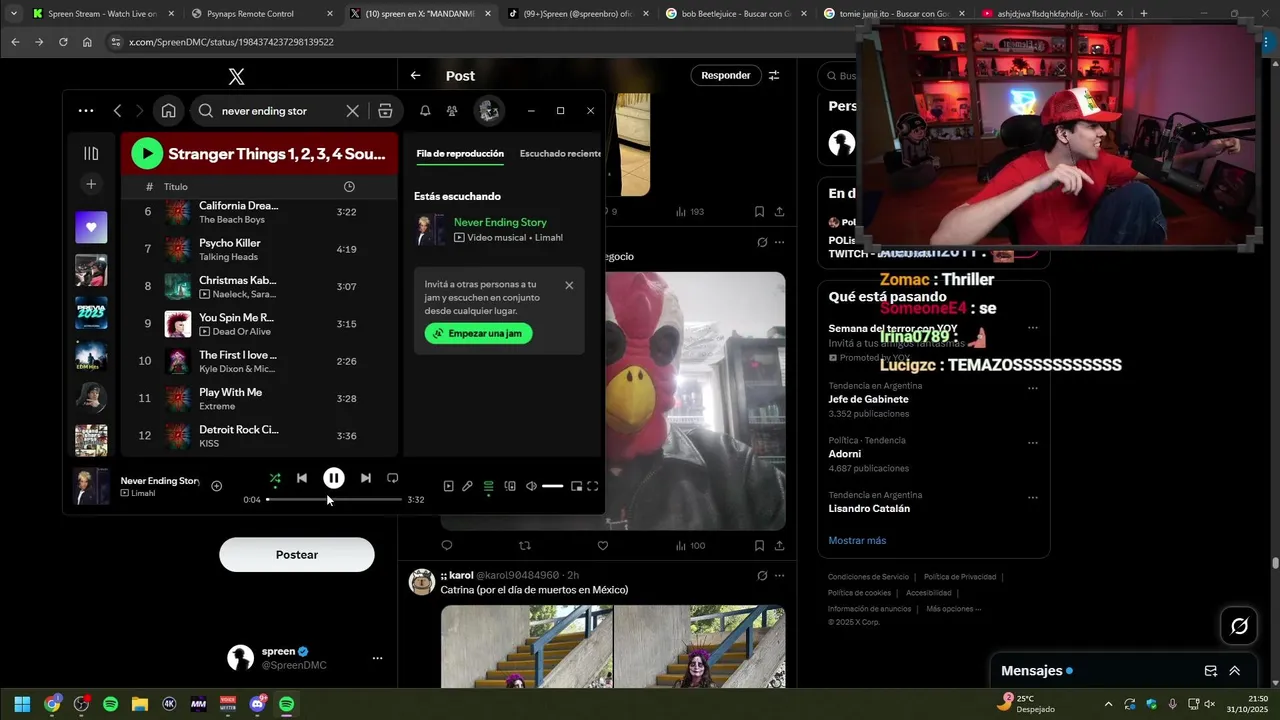The image size is (1280, 720).
Task: Open Grok floating button
Action: [1239, 626]
